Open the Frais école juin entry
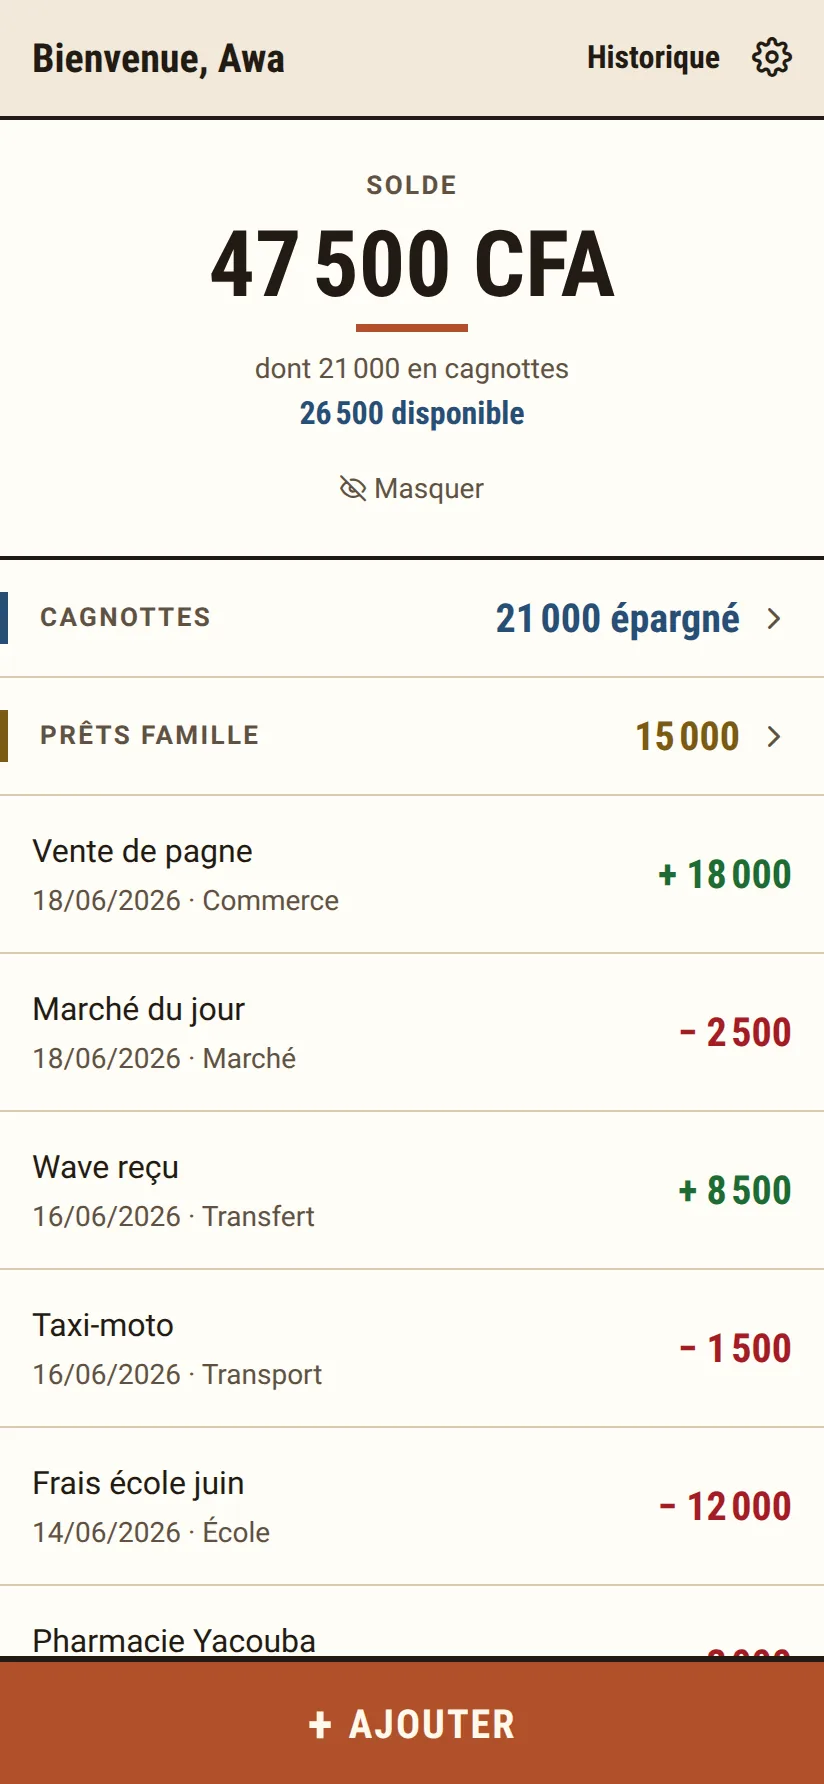The height and width of the screenshot is (1784, 824). (x=412, y=1507)
